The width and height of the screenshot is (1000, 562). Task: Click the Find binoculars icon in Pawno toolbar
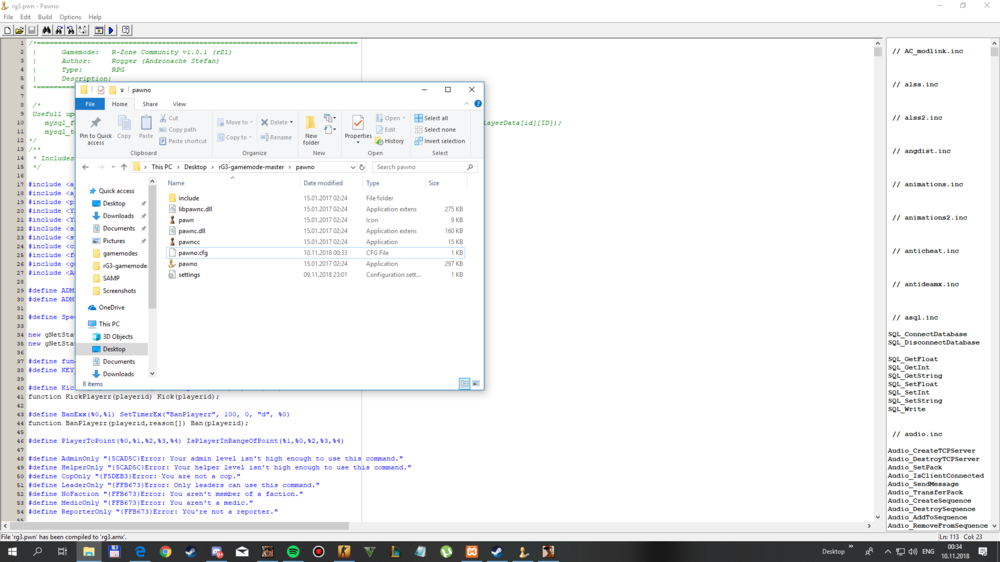point(47,30)
